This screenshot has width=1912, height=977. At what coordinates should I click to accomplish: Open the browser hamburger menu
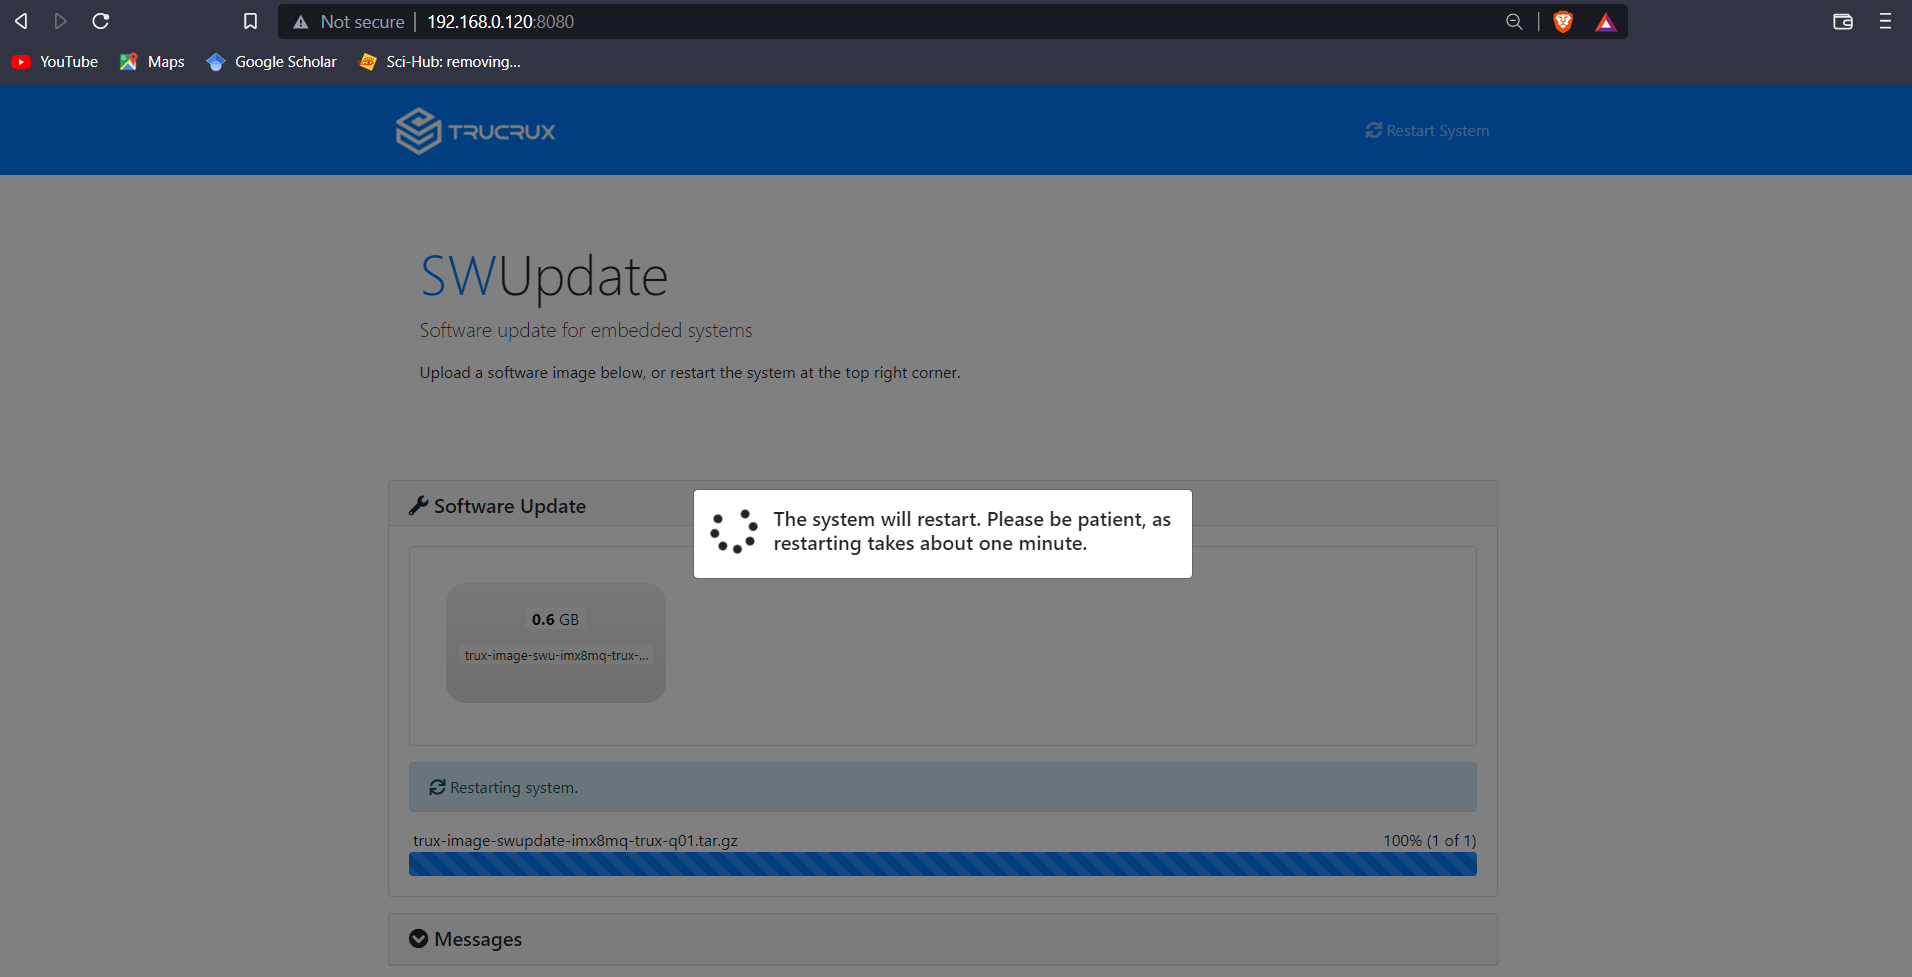click(x=1885, y=21)
